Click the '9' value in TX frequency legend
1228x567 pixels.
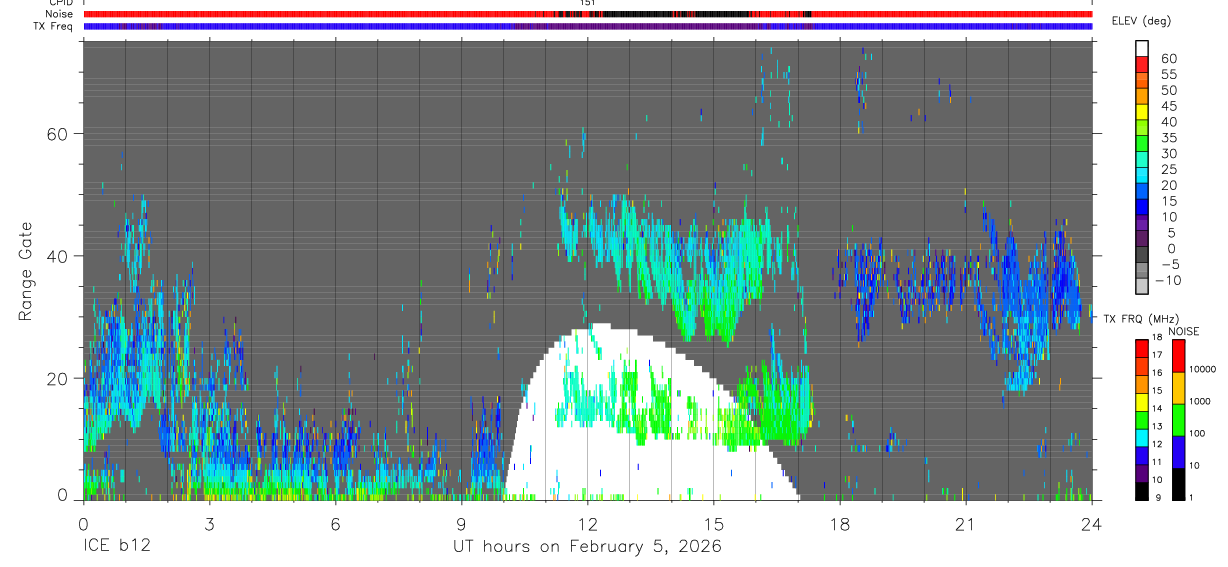[x=1157, y=498]
